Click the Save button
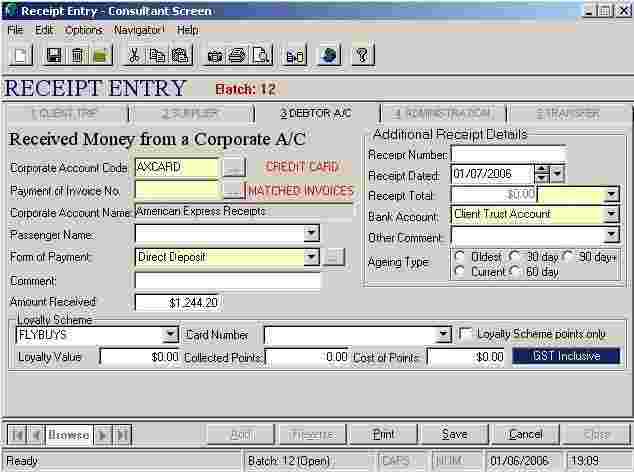Image resolution: width=634 pixels, height=472 pixels. 454,434
